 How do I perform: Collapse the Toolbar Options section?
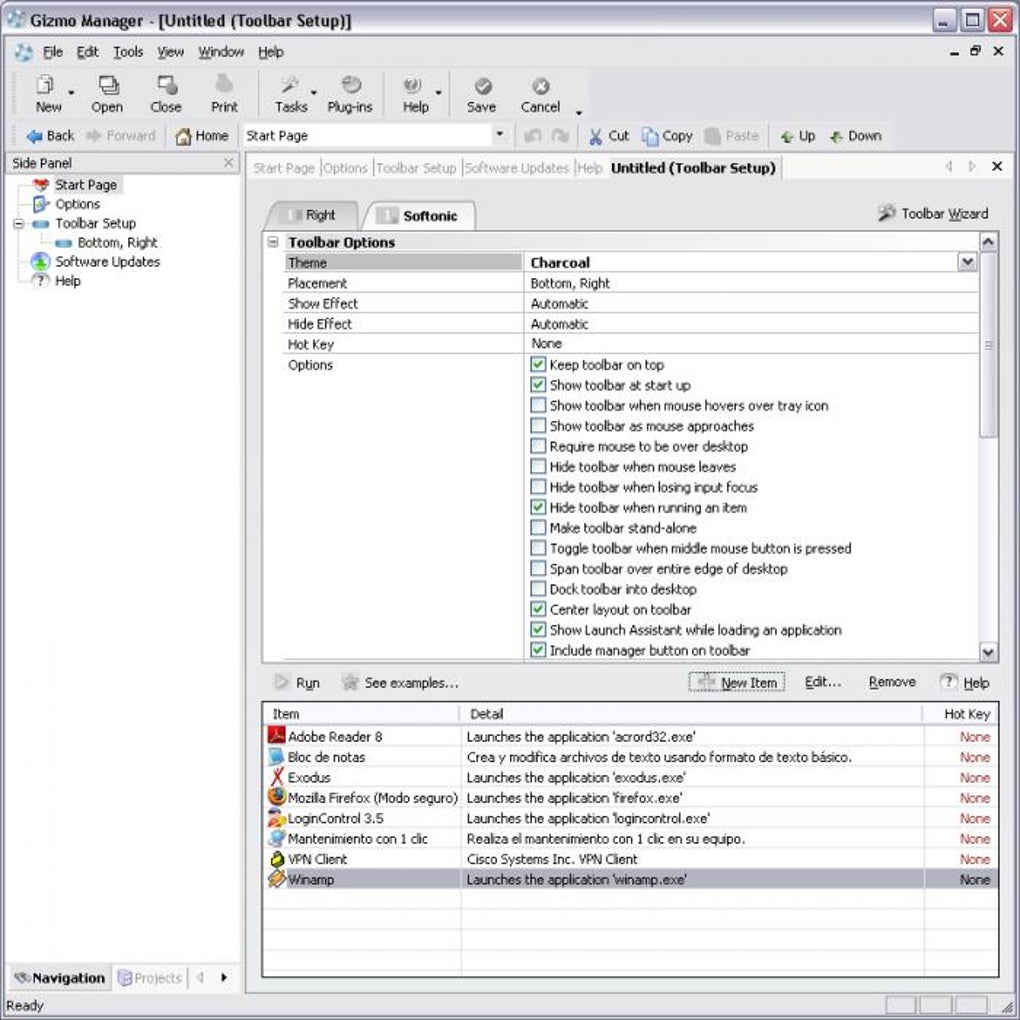(275, 242)
